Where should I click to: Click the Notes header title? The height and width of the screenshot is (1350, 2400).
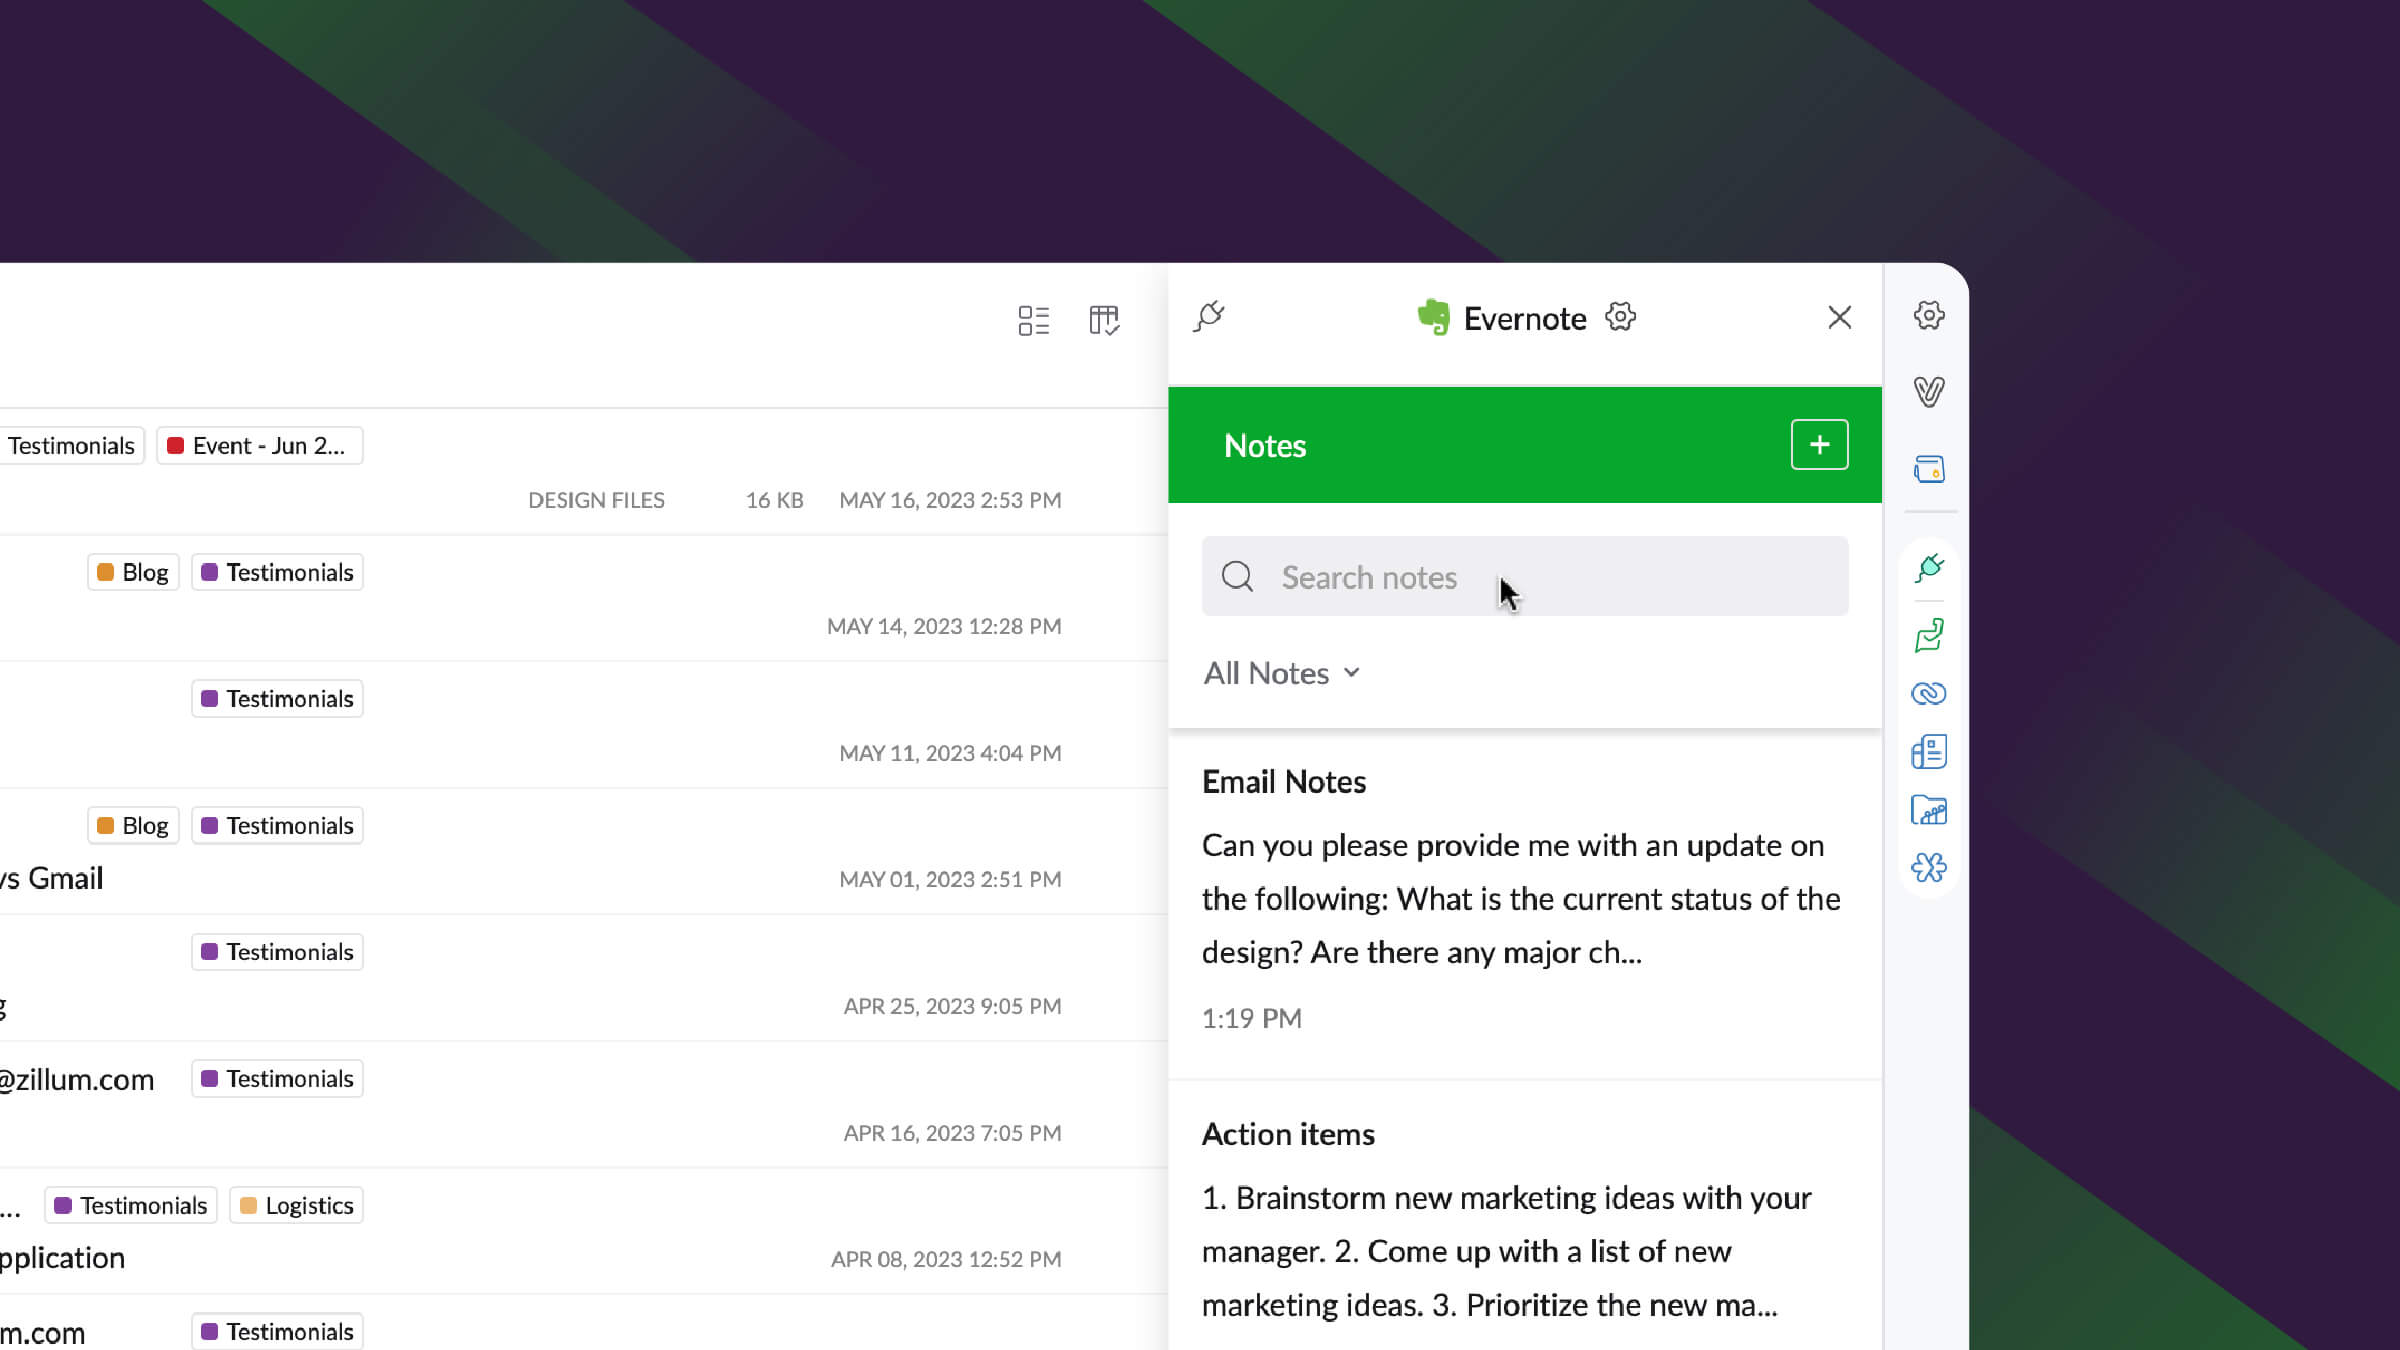[1265, 446]
